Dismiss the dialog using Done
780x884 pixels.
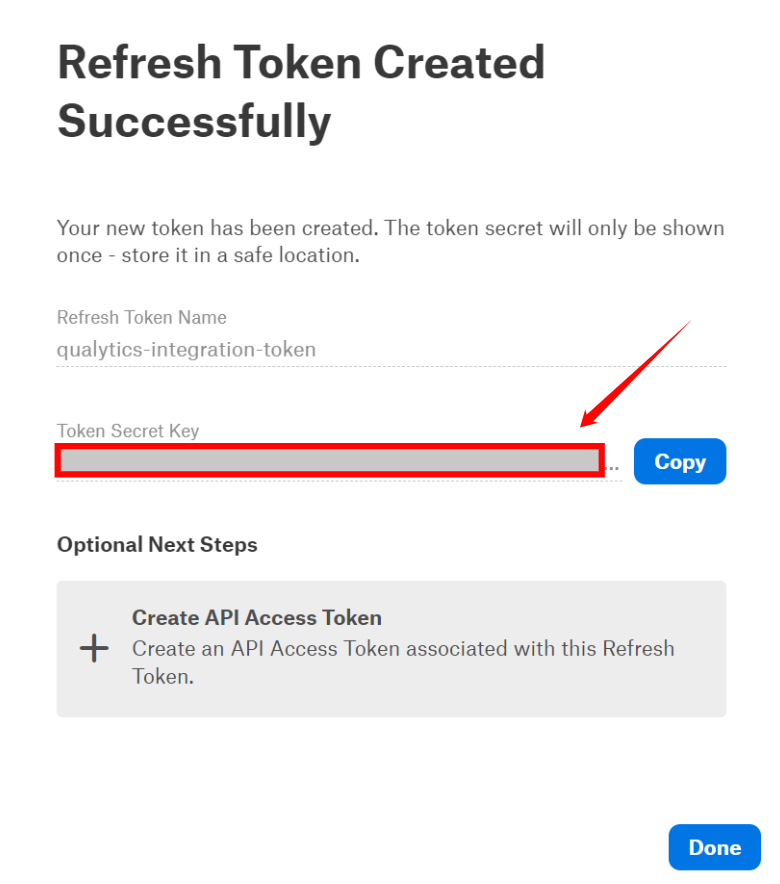tap(714, 847)
